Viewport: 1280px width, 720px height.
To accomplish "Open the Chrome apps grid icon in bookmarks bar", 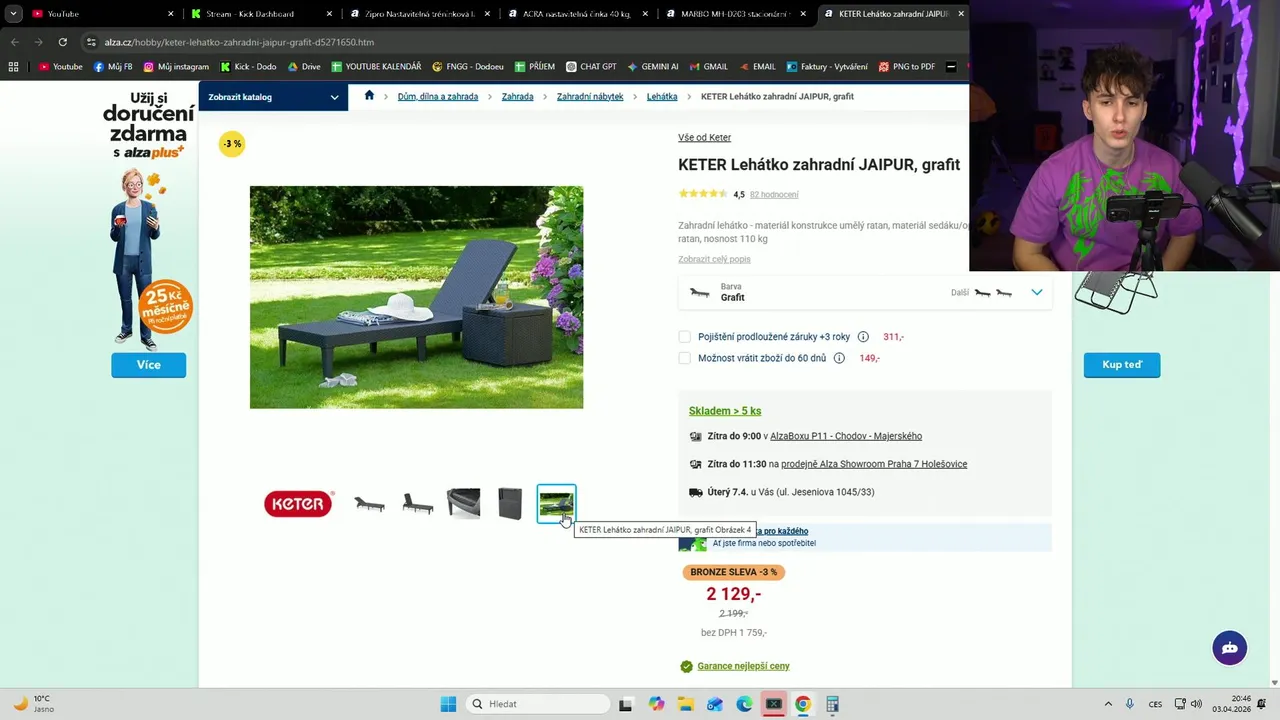I will pyautogui.click(x=13, y=67).
